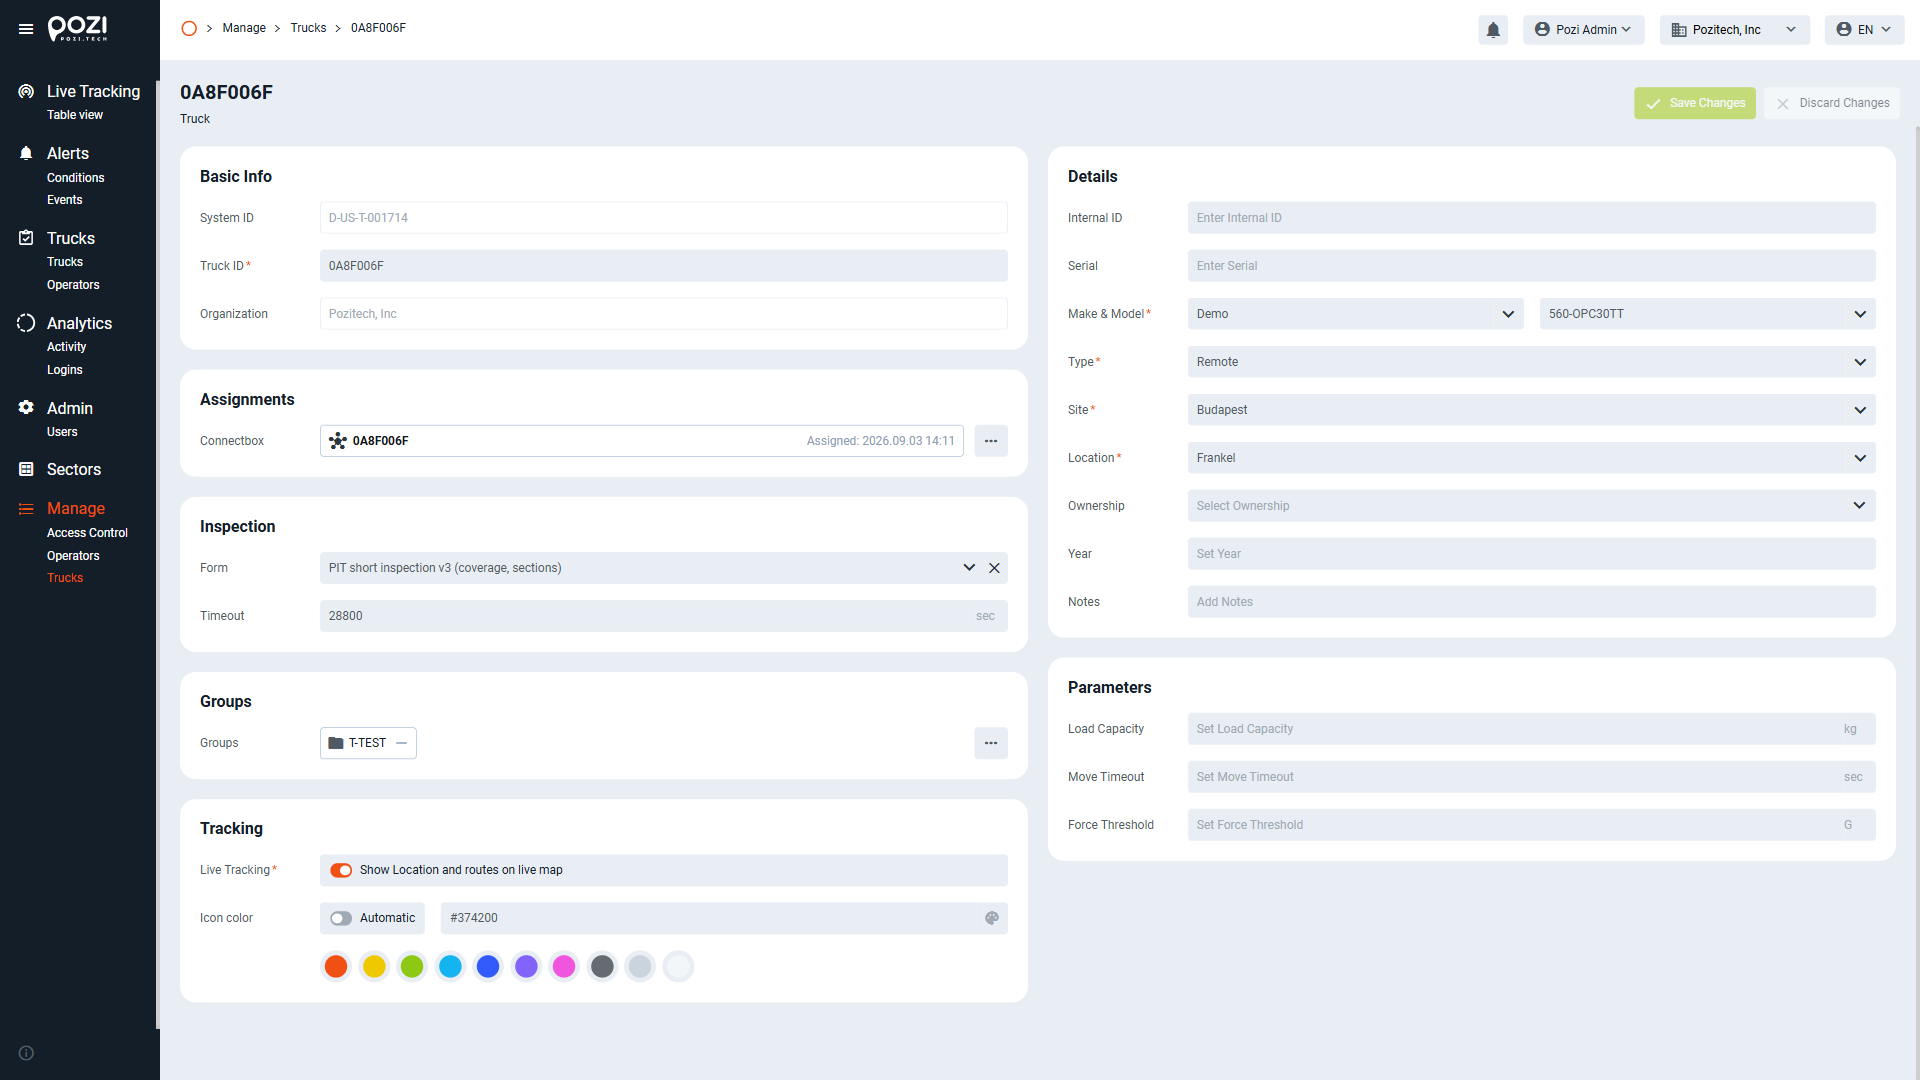Open Pozi Admin user menu
The image size is (1920, 1080).
click(x=1583, y=30)
